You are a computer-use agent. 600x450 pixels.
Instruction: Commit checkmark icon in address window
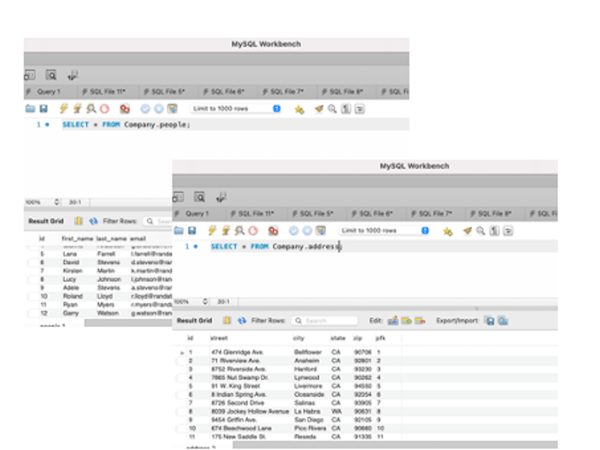pyautogui.click(x=293, y=231)
